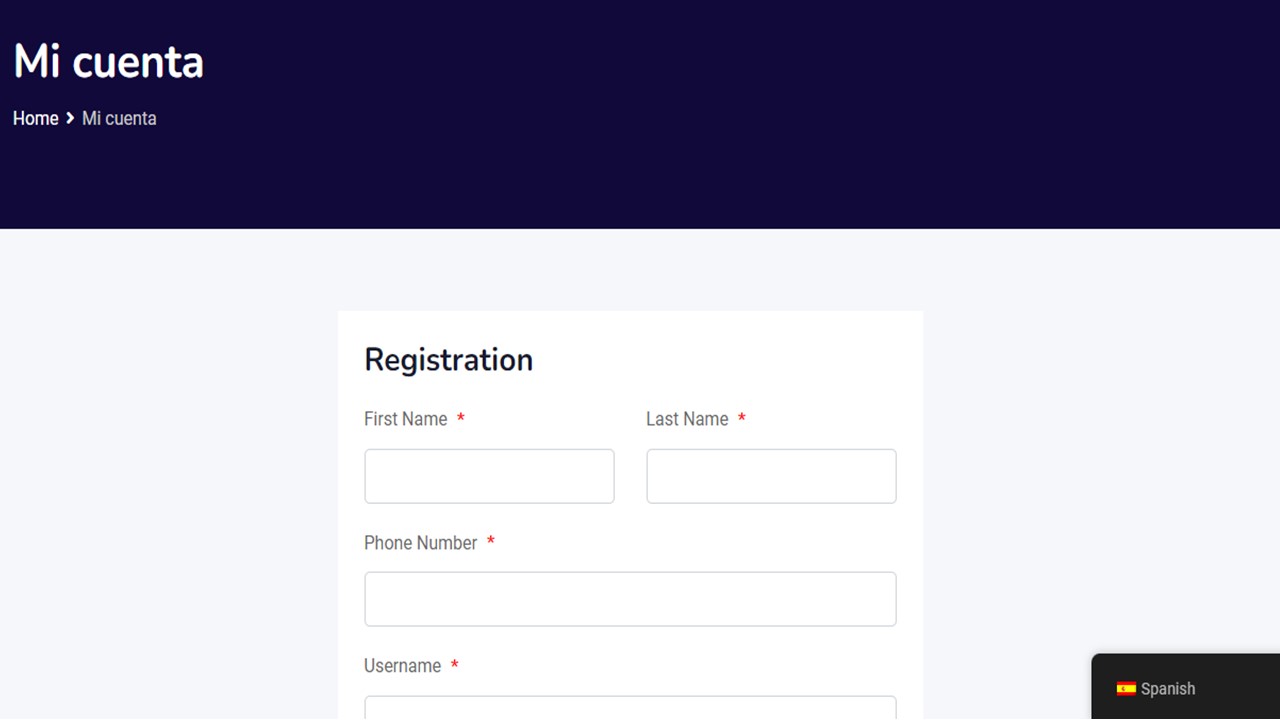1280x720 pixels.
Task: Open the Home link in the breadcrumb
Action: [35, 118]
